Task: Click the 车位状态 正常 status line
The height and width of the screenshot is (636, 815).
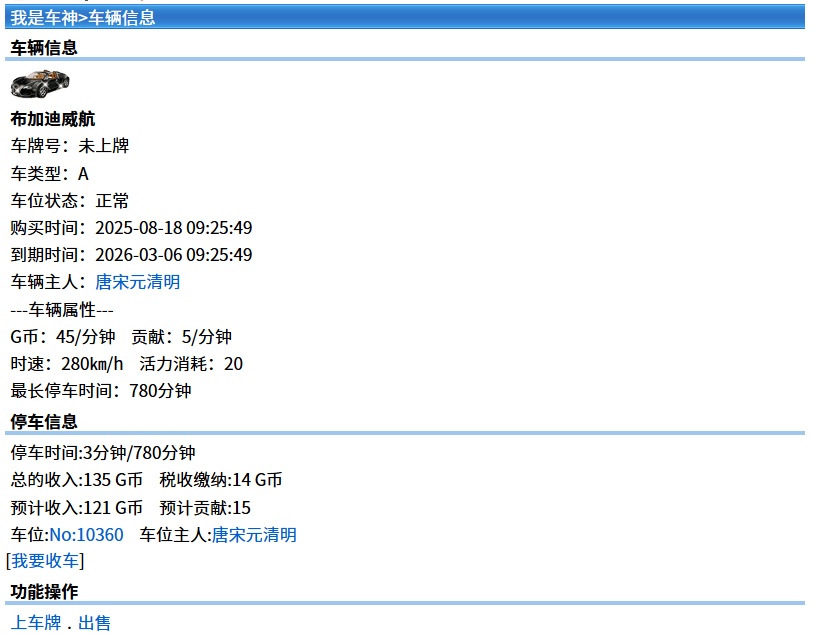Action: [70, 201]
